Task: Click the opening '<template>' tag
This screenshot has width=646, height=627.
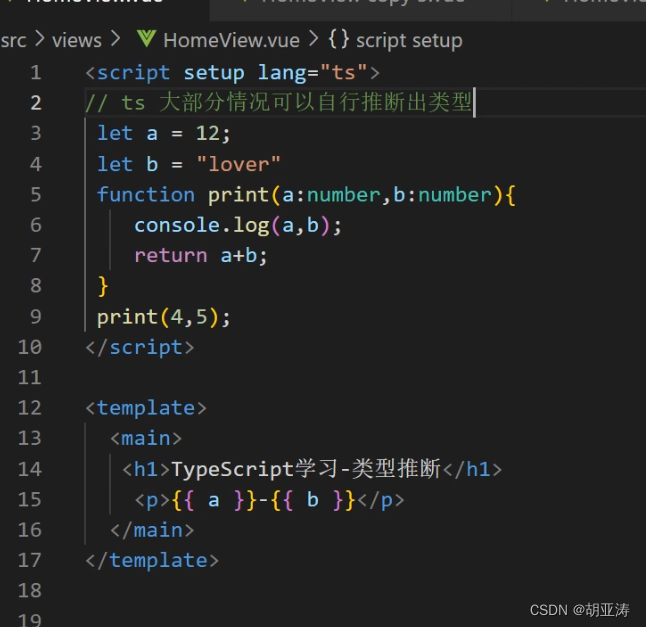Action: (x=146, y=408)
